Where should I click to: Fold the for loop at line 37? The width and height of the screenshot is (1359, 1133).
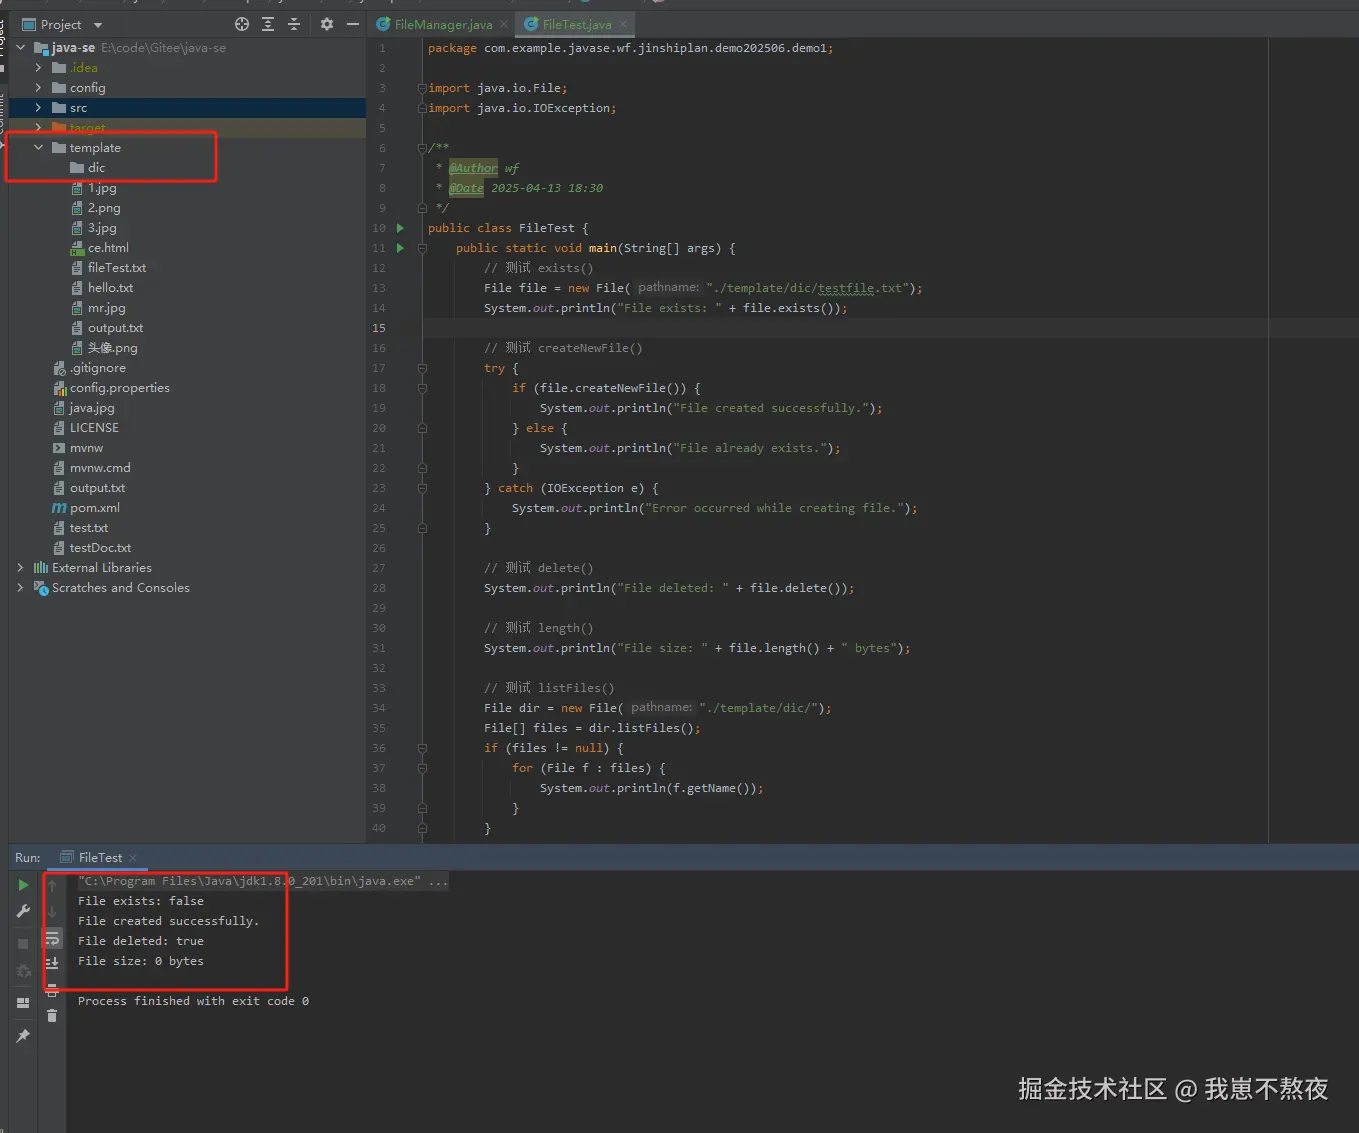[x=422, y=768]
